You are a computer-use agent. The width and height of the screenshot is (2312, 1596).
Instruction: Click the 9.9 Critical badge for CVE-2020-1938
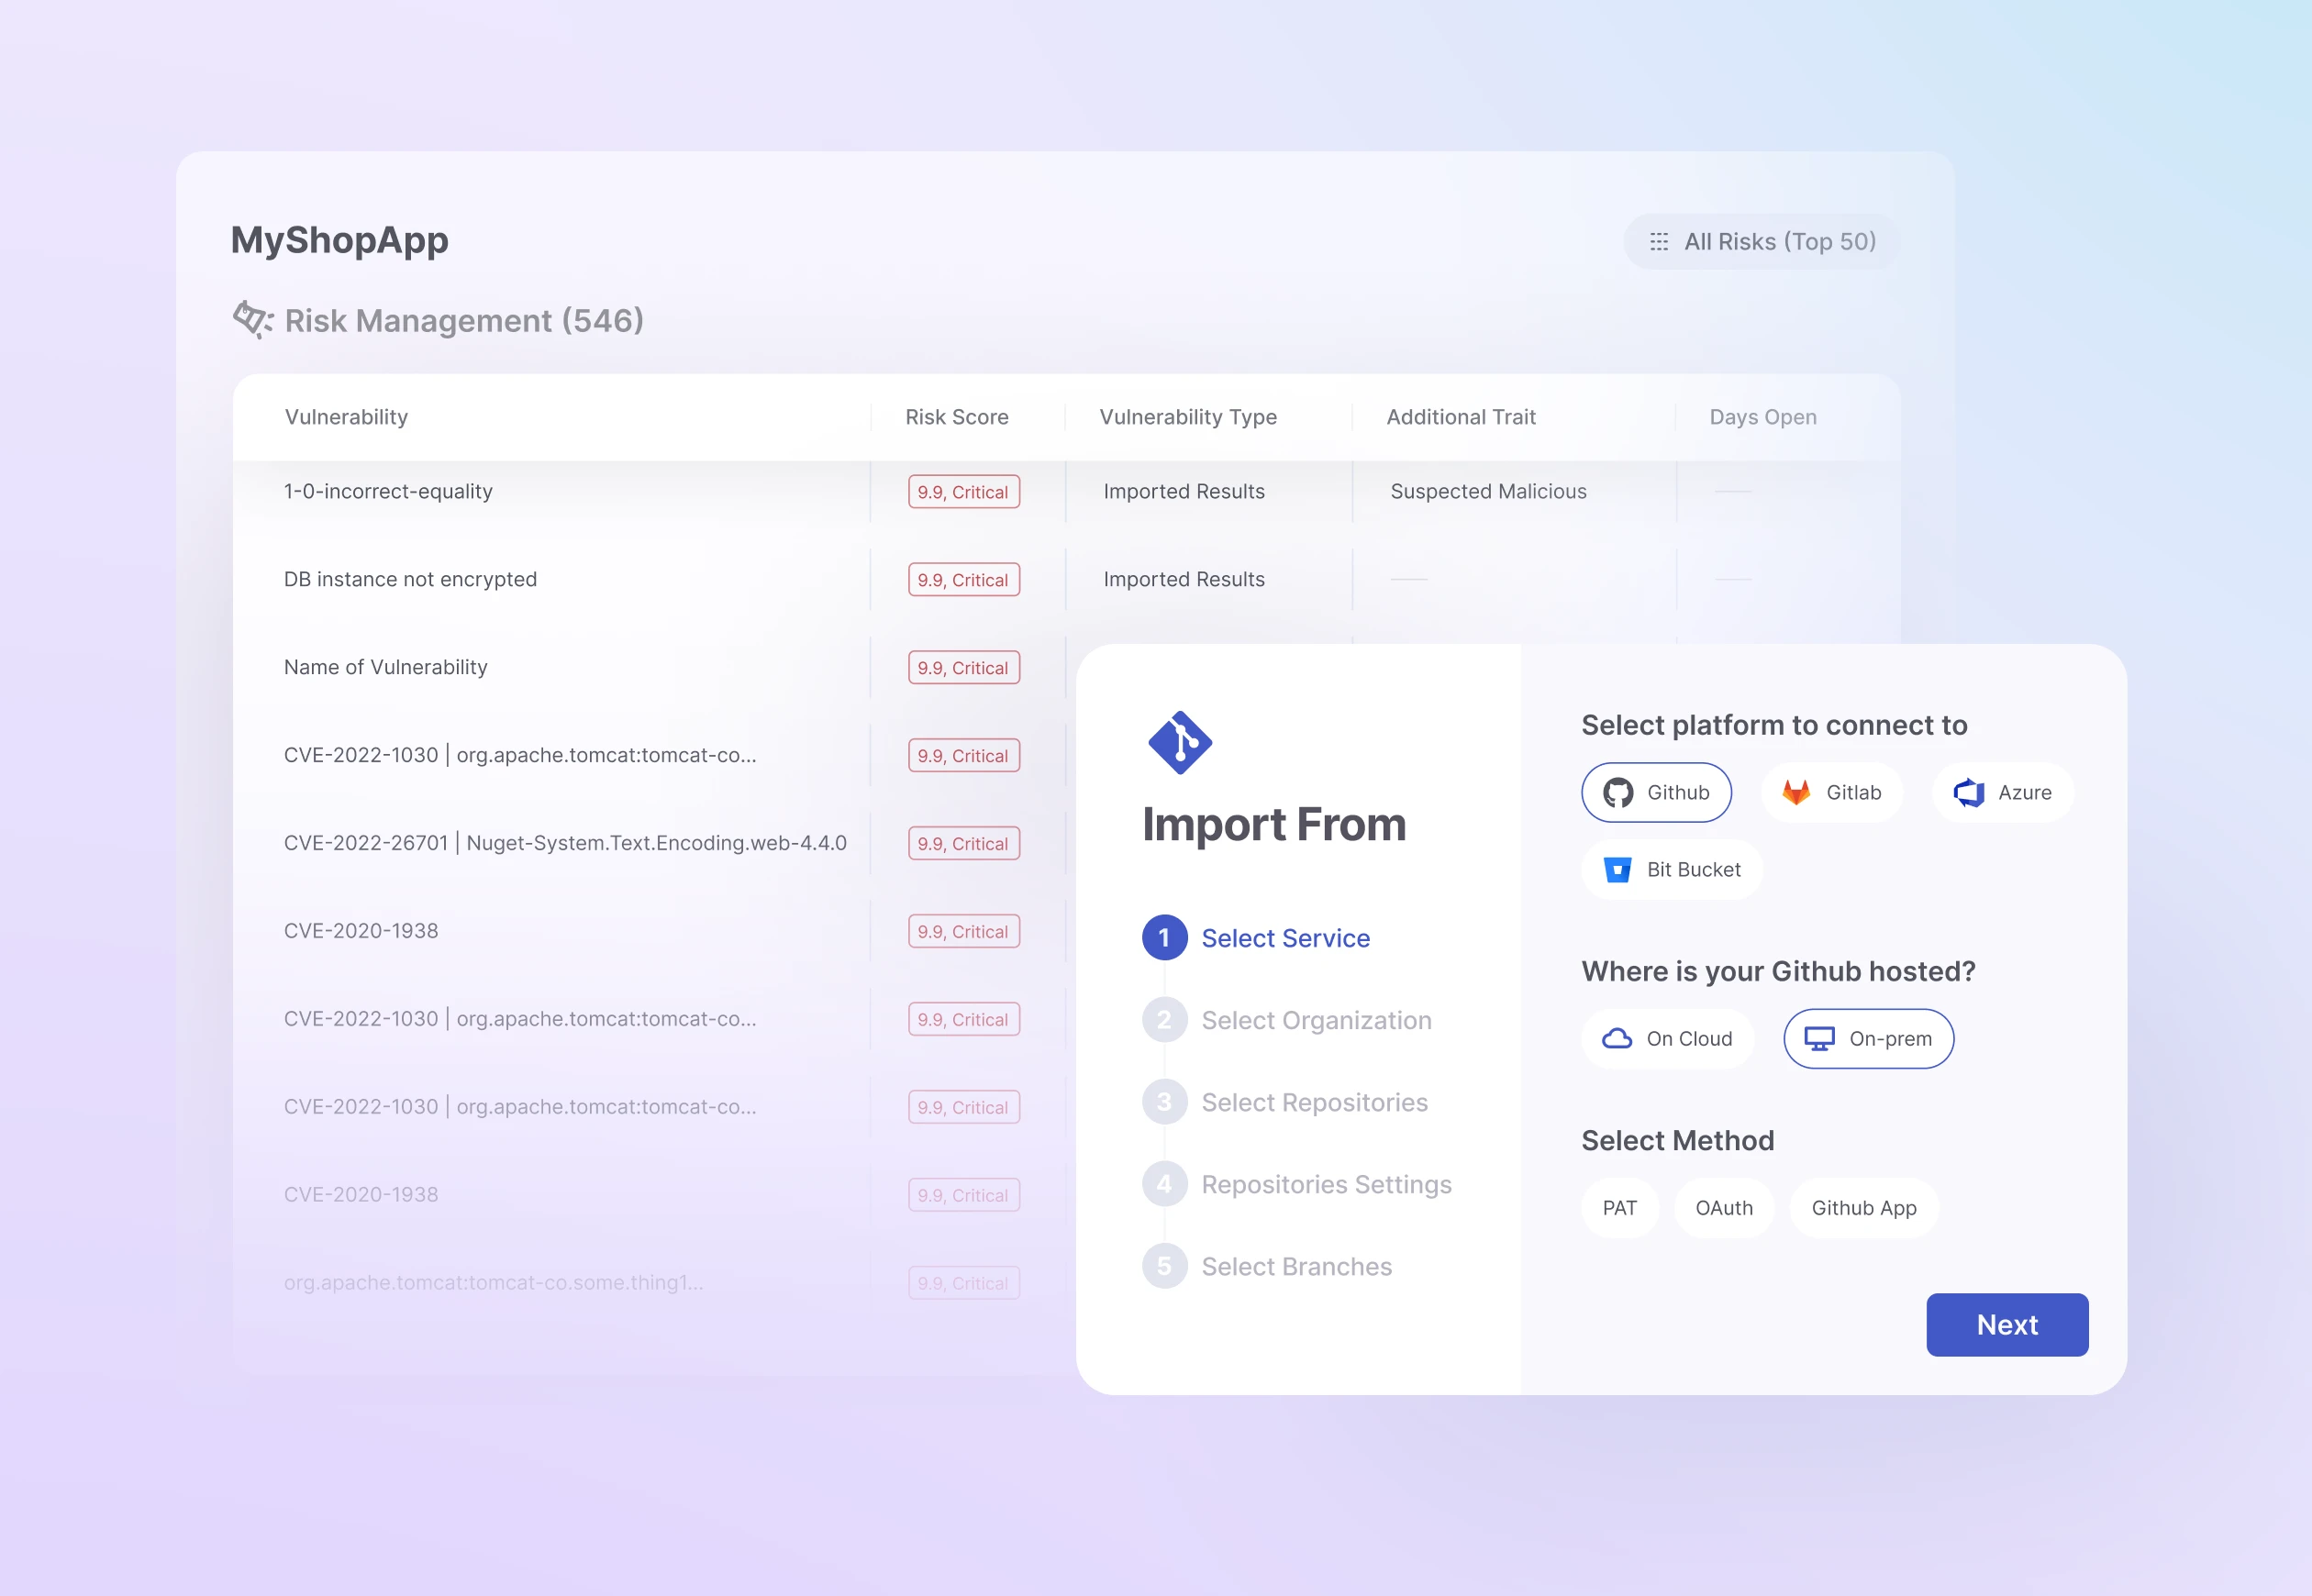coord(963,932)
